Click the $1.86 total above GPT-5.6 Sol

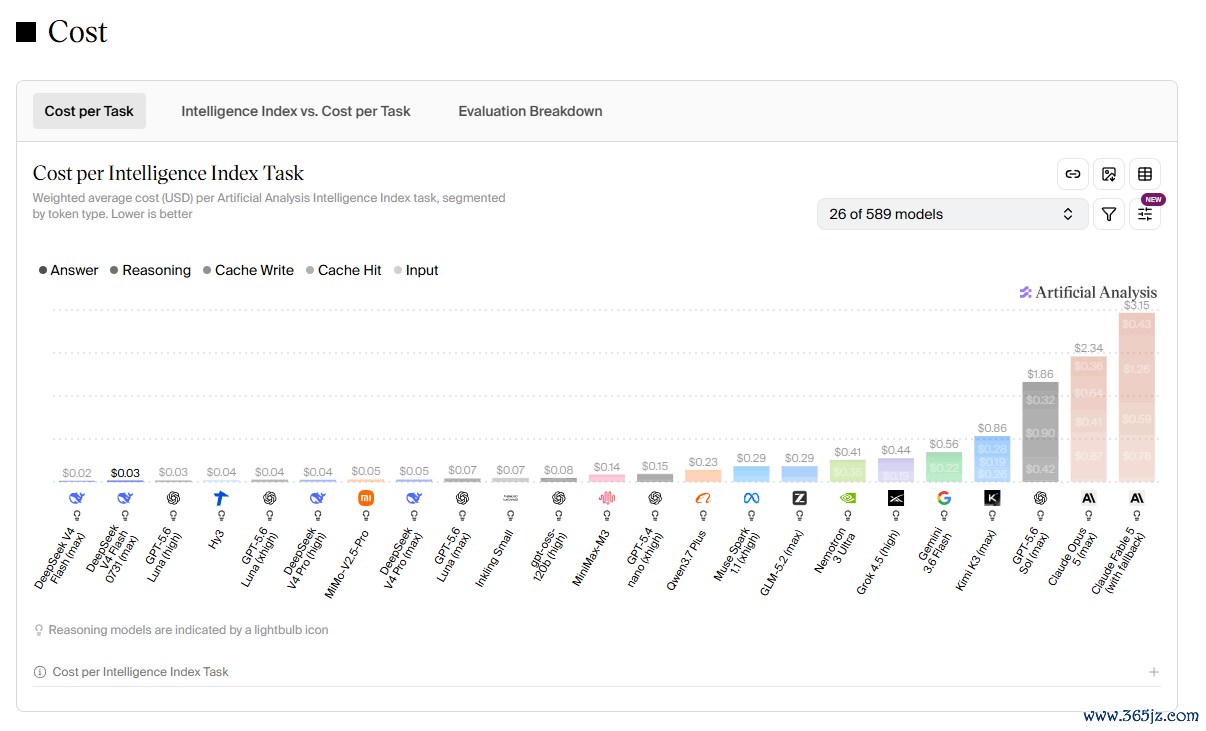click(x=1040, y=374)
